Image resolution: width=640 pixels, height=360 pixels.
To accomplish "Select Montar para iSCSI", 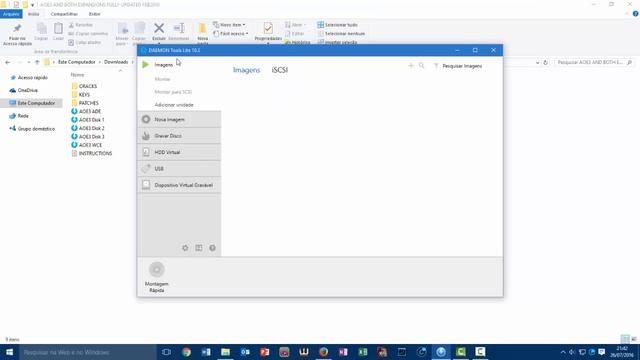I will [x=173, y=92].
